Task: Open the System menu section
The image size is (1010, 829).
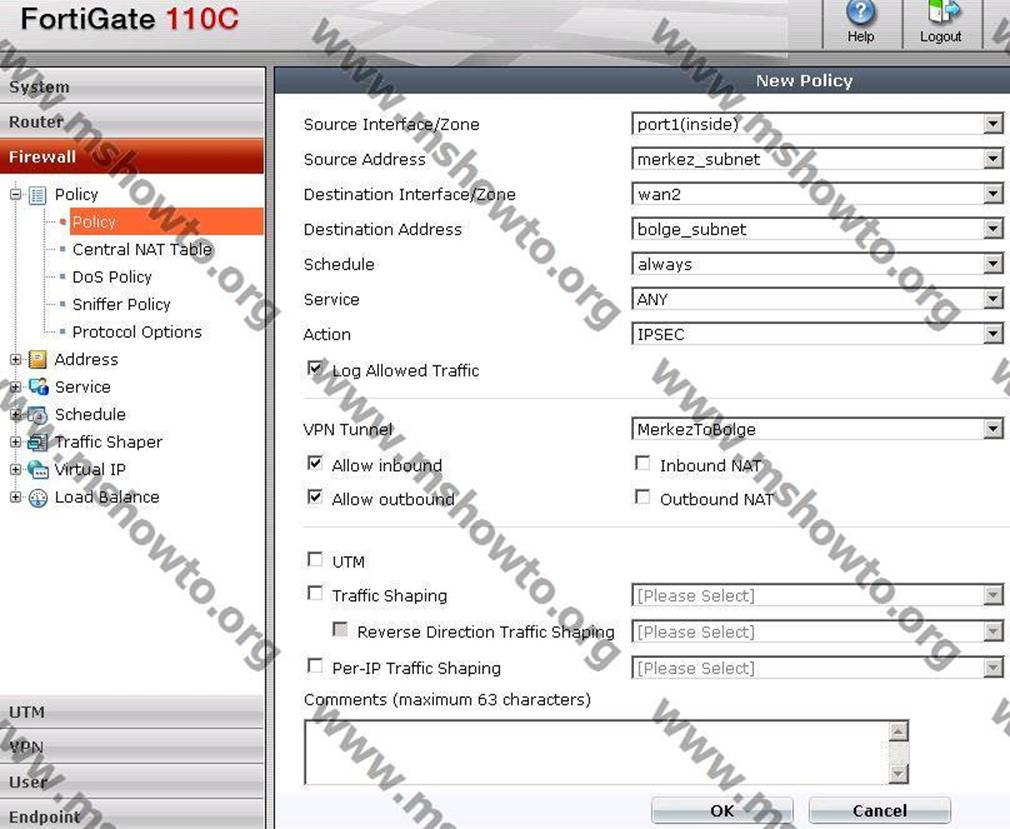Action: [132, 87]
